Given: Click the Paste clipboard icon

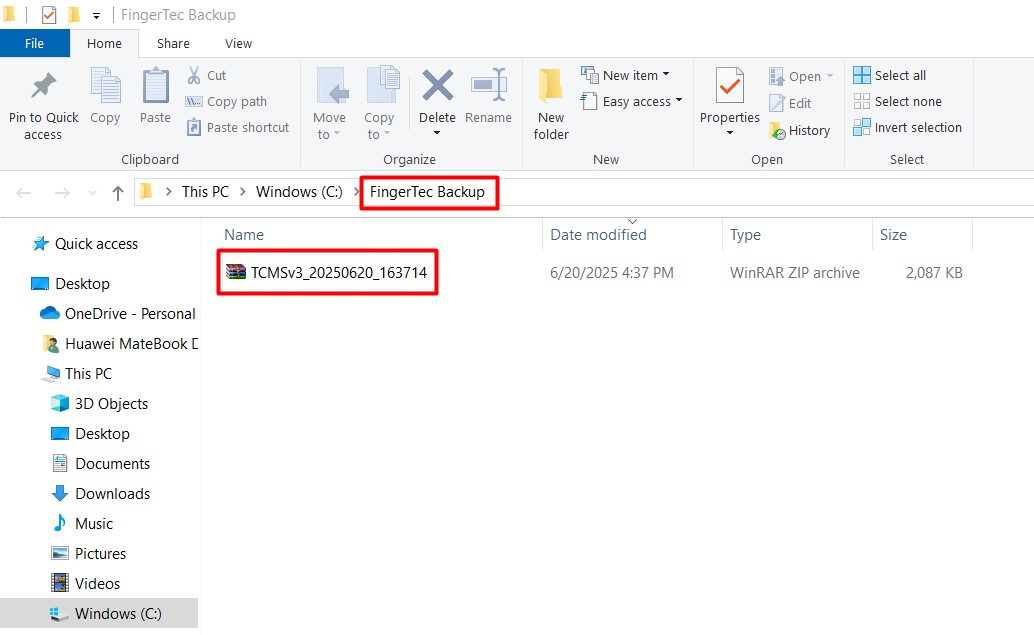Looking at the screenshot, I should coord(156,86).
